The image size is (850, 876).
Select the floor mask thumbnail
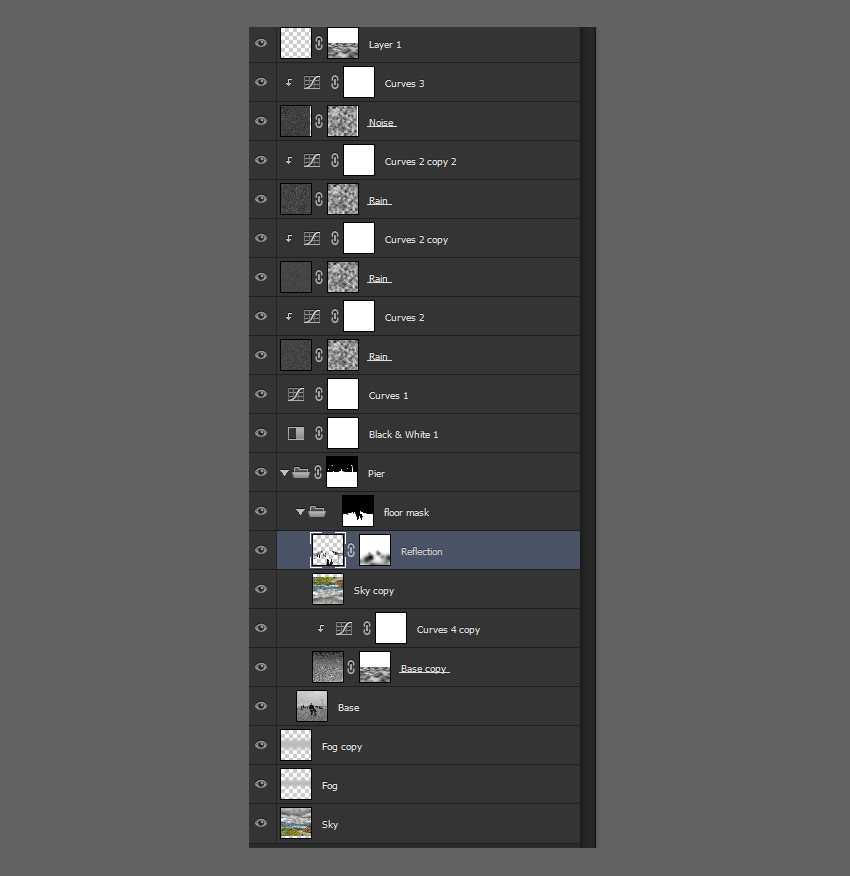358,511
